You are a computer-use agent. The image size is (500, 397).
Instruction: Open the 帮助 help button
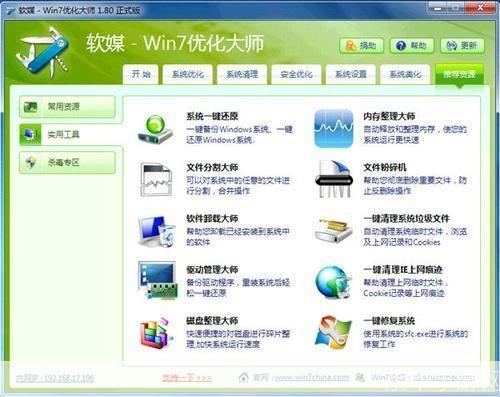tap(412, 46)
